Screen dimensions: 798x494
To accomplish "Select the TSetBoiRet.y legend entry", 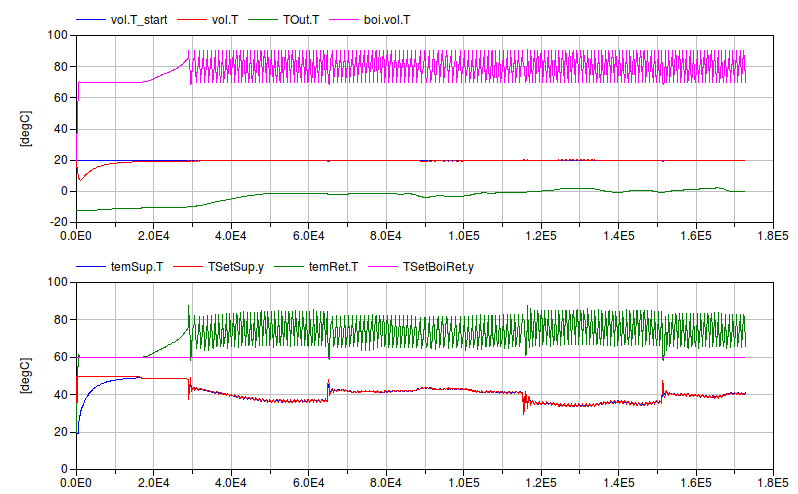I will [x=435, y=268].
